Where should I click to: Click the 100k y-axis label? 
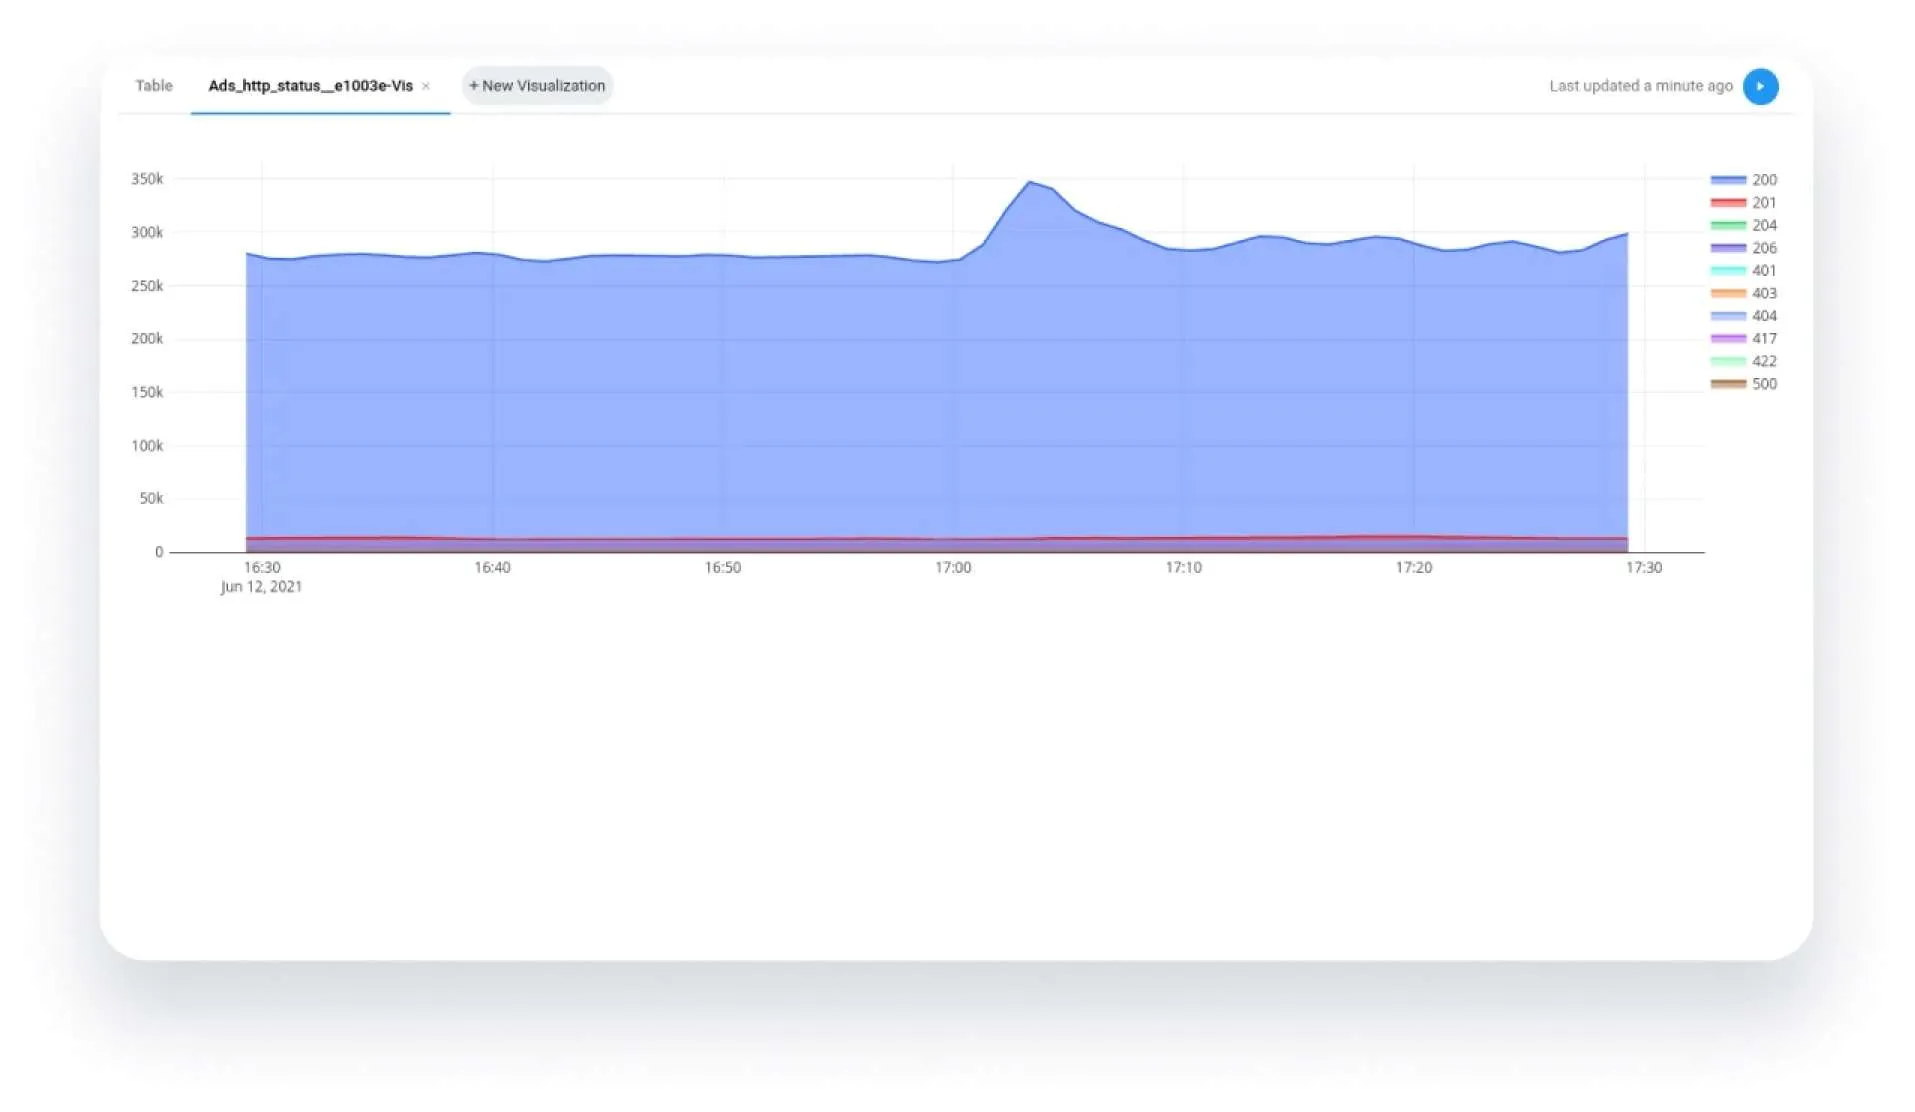147,446
